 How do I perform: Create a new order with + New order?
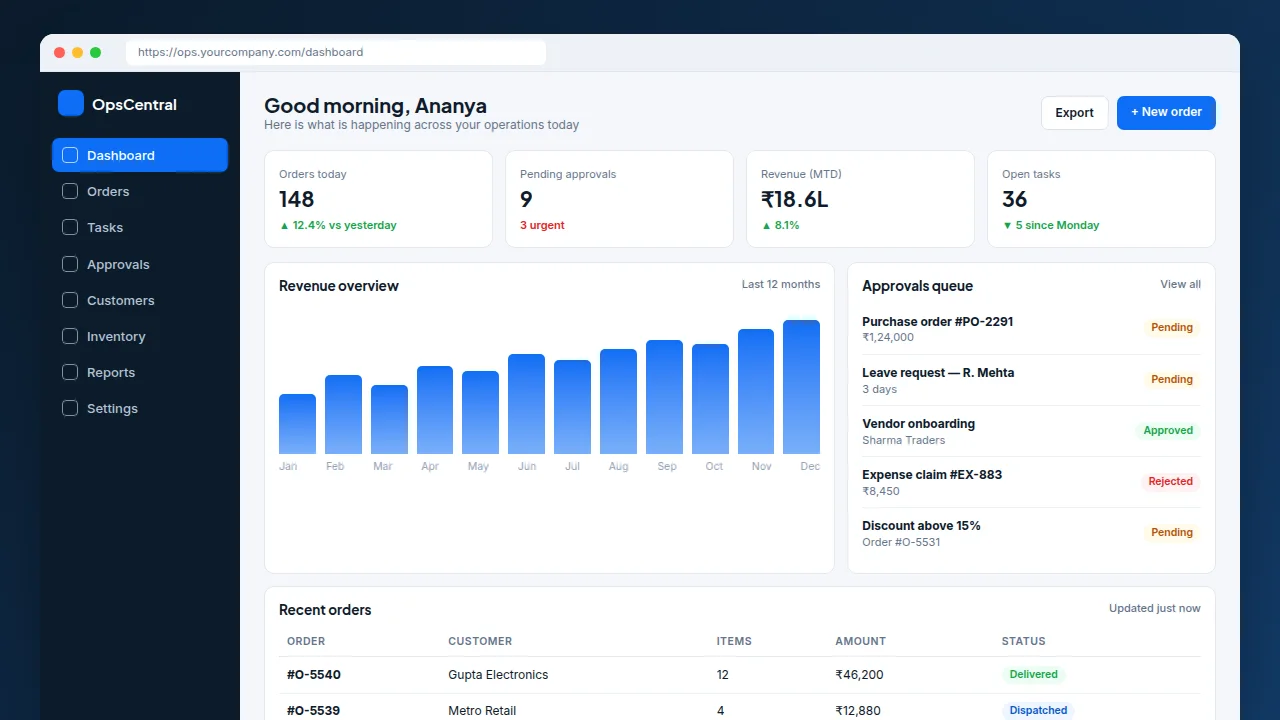point(1166,113)
